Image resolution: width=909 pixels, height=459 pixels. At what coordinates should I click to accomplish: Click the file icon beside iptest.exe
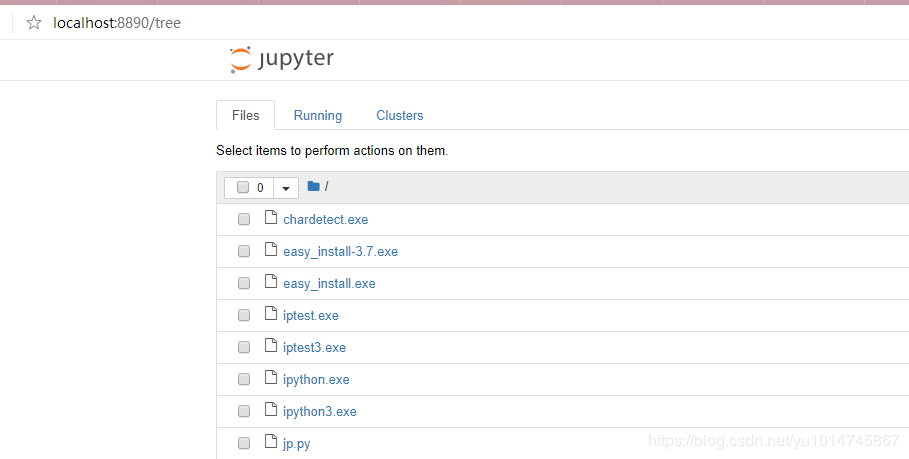(270, 314)
